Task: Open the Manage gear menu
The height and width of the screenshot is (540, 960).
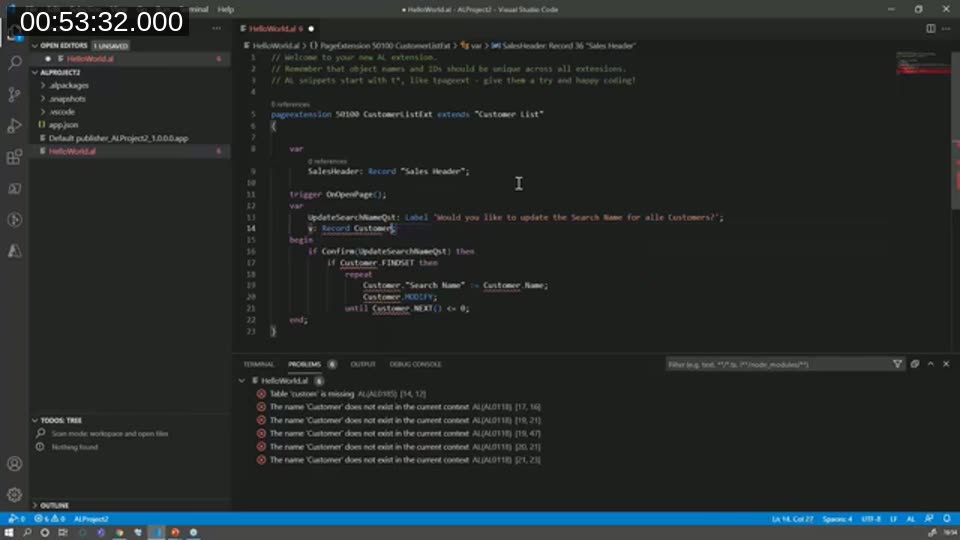Action: point(15,495)
